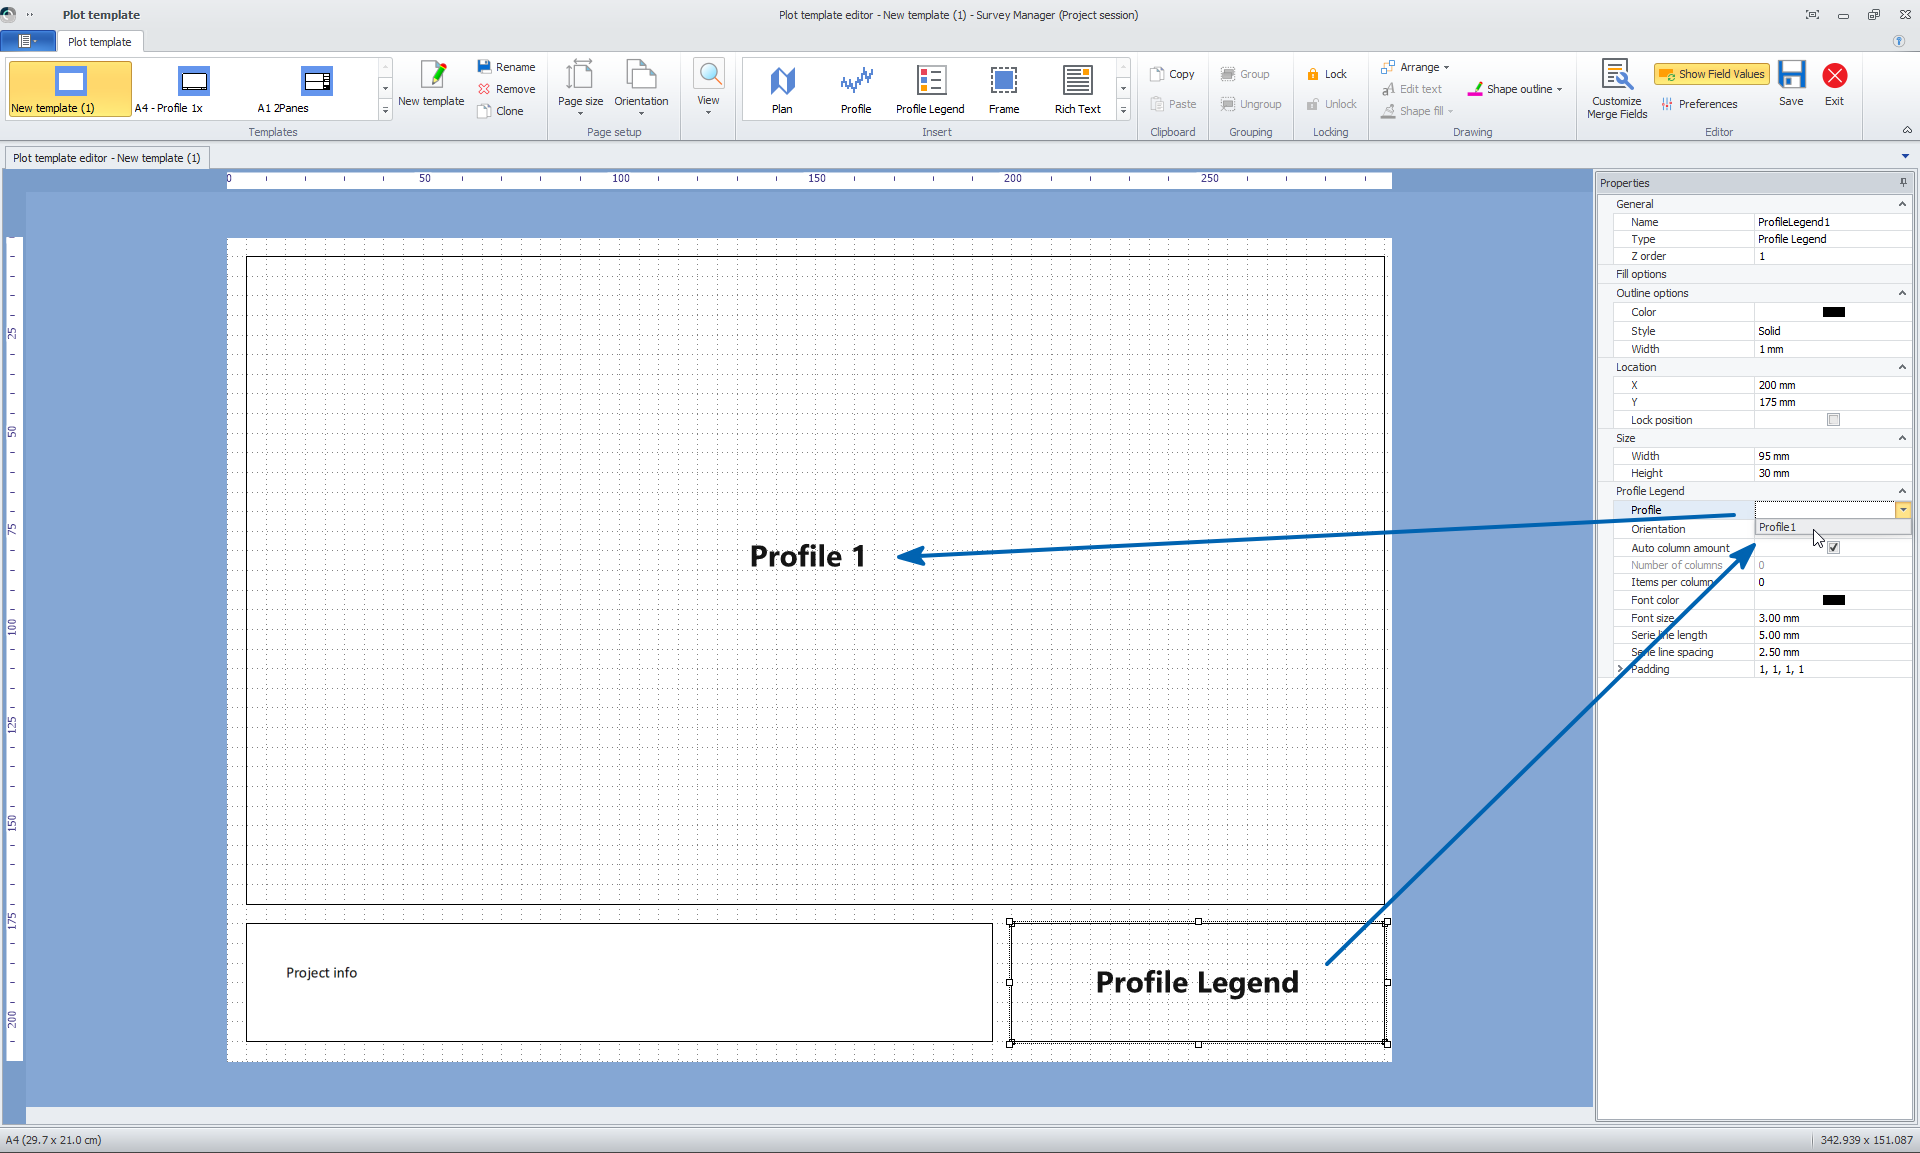Collapse the Outline options section
The width and height of the screenshot is (1920, 1153).
point(1902,293)
